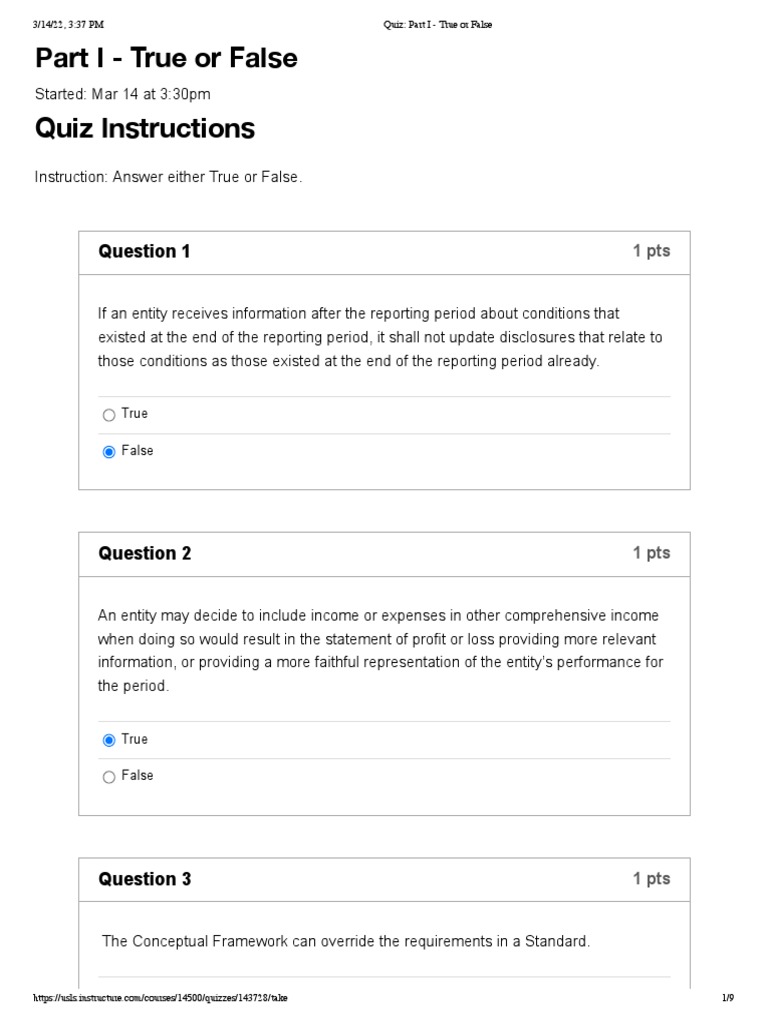Click the 'Part I - True or False' heading
768x1024 pixels.
tap(166, 58)
